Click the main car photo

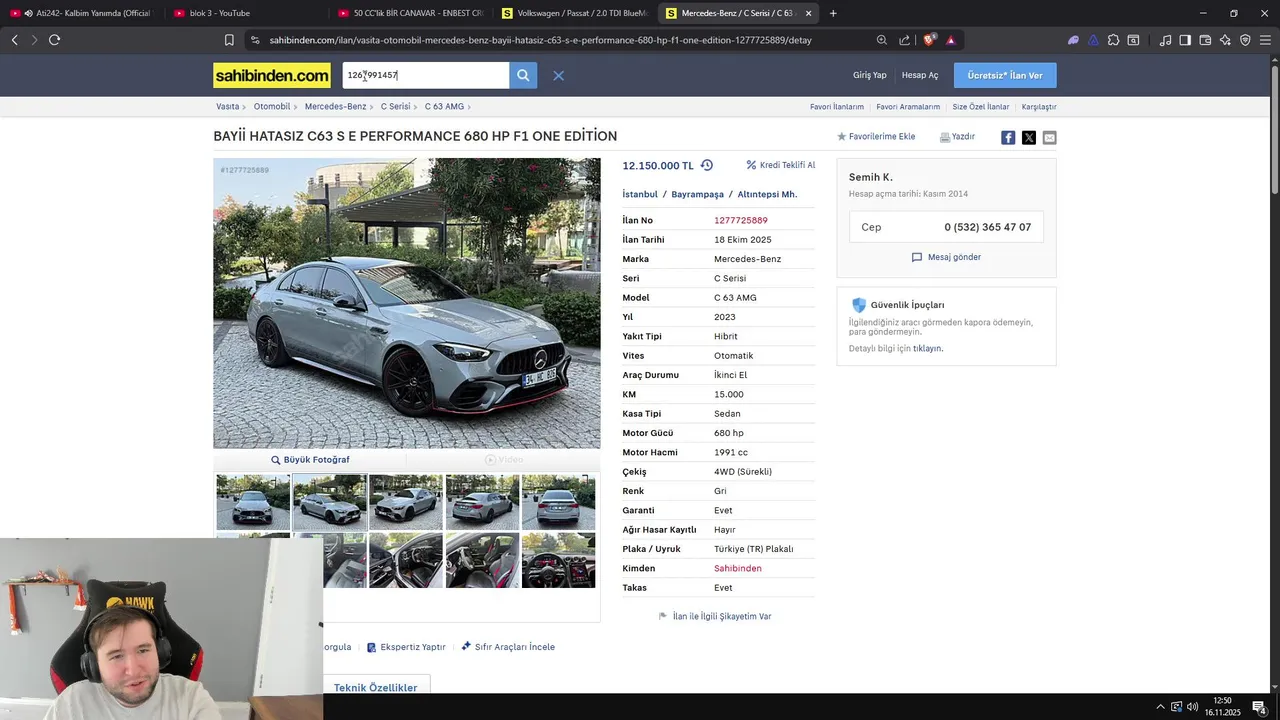407,303
